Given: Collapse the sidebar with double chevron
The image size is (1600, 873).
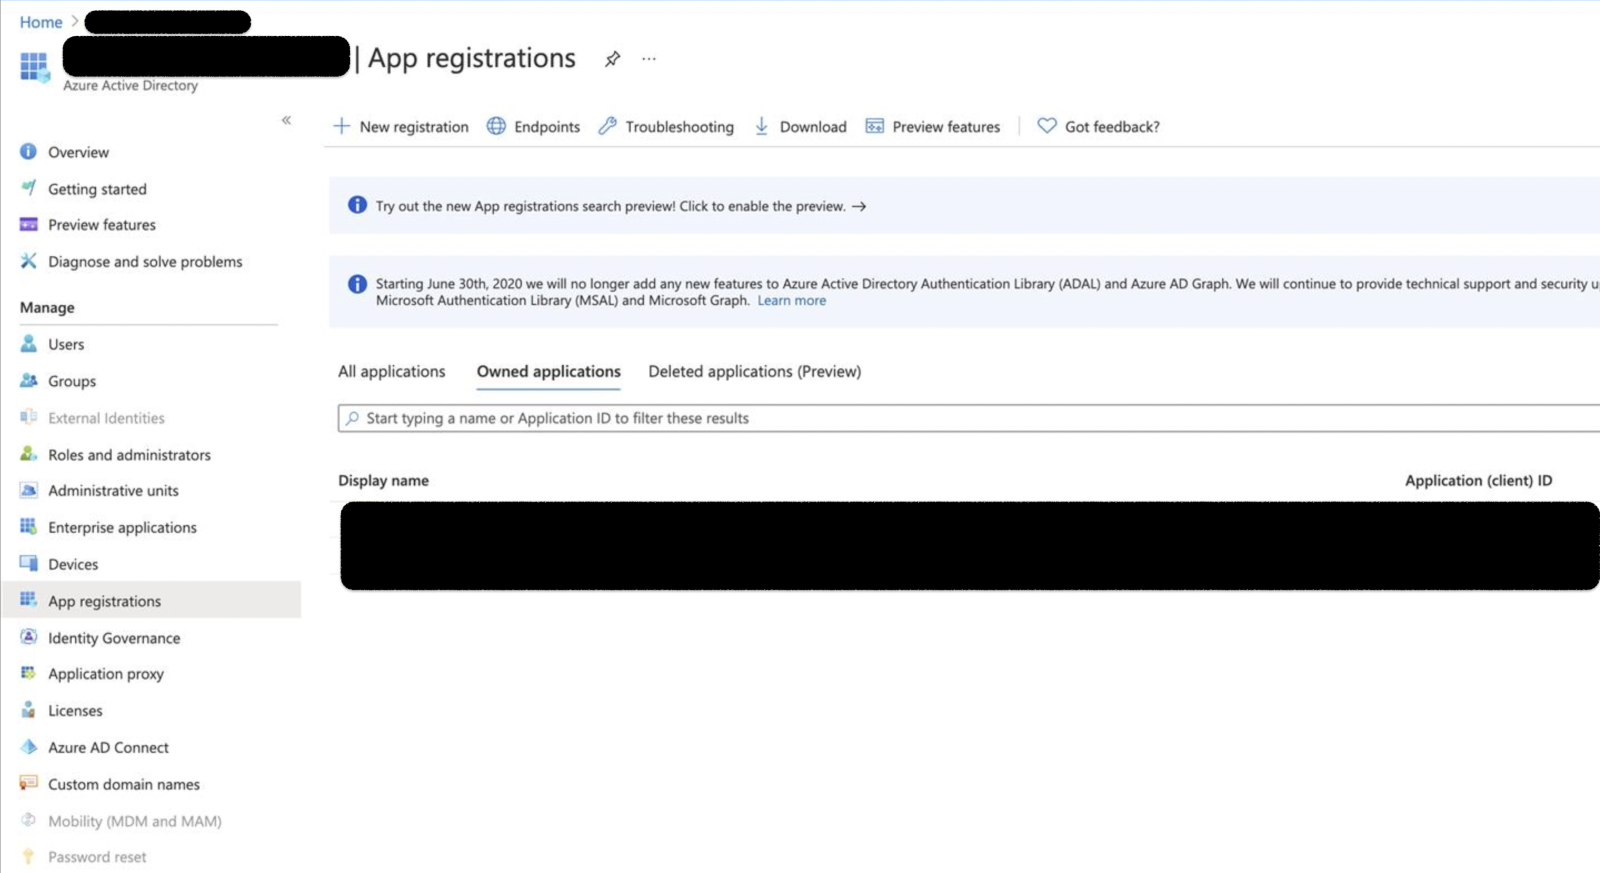Looking at the screenshot, I should (286, 120).
